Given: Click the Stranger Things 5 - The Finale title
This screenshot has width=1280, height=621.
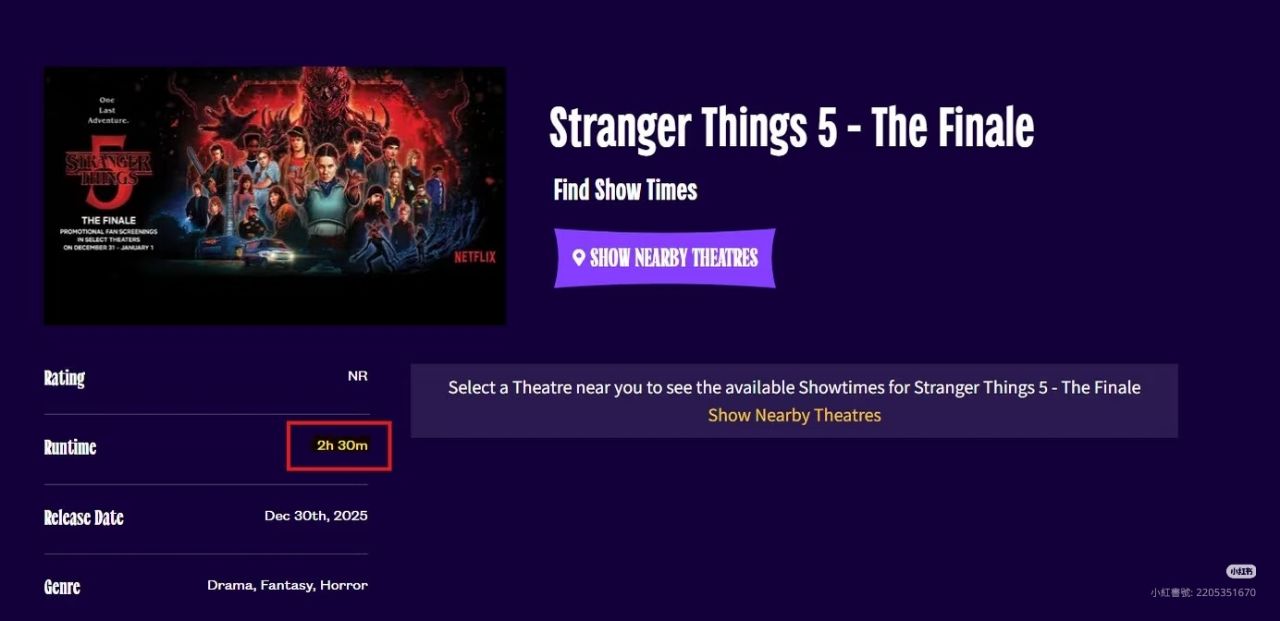Looking at the screenshot, I should pos(791,129).
